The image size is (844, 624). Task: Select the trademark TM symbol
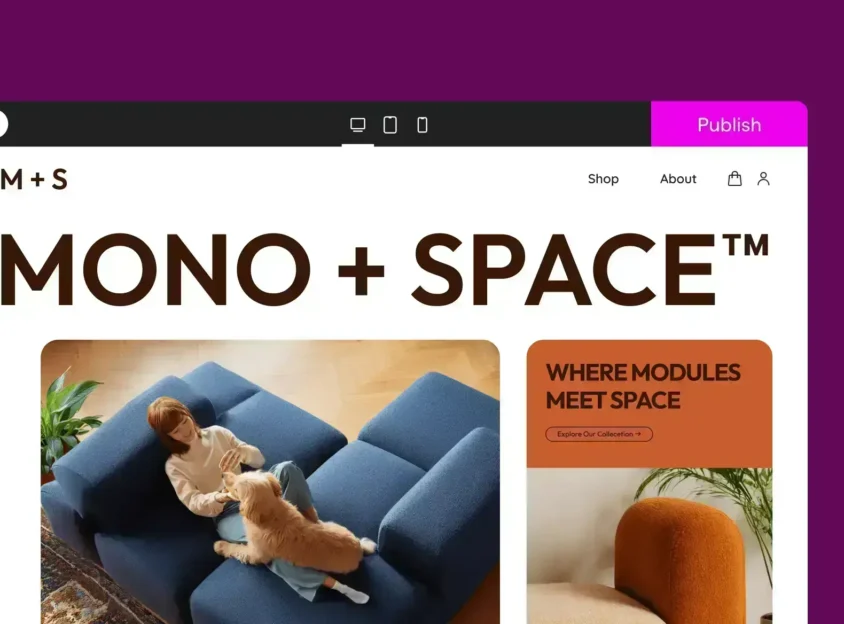click(x=746, y=245)
